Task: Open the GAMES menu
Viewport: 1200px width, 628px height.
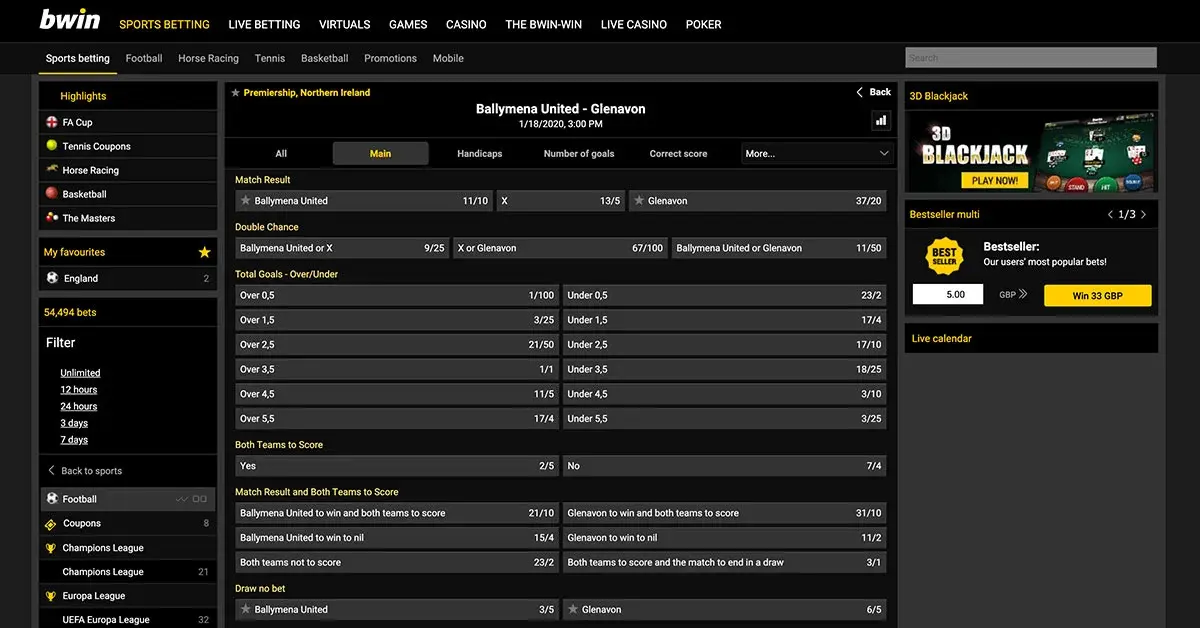Action: [408, 24]
